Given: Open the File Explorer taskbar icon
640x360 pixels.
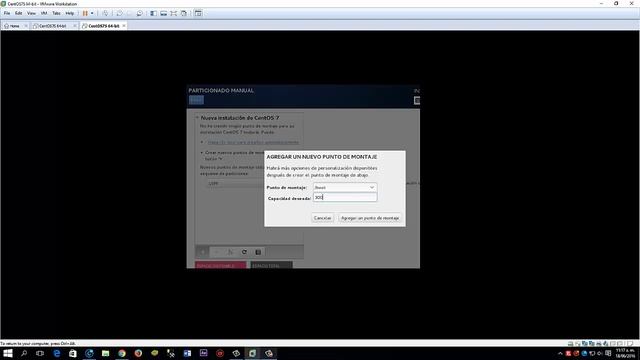Looking at the screenshot, I should (106, 353).
